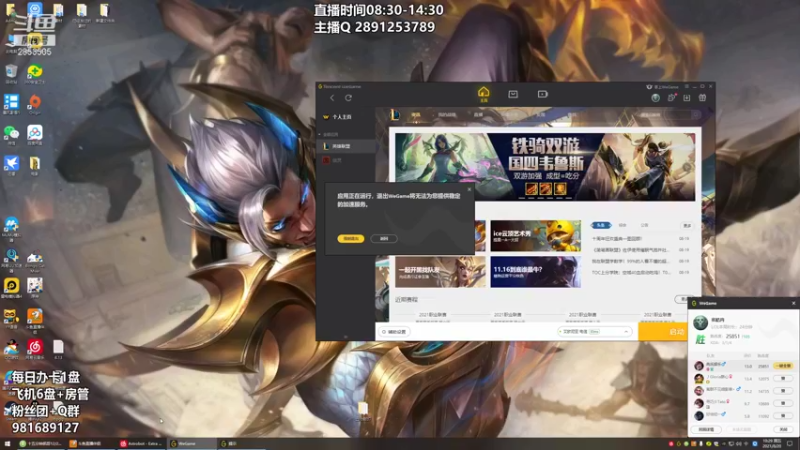Like the player scoring 5.8
The height and width of the screenshot is (450, 800).
tap(783, 416)
